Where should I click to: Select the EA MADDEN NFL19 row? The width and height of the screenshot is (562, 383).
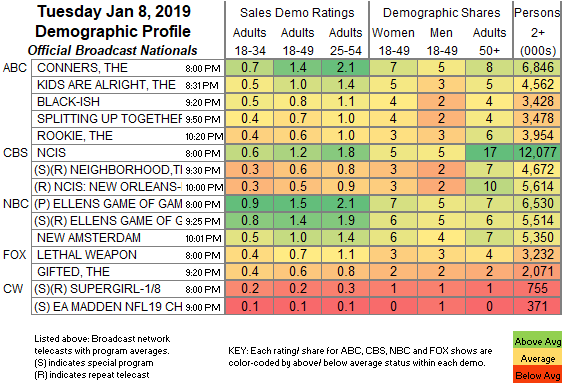tap(297, 306)
